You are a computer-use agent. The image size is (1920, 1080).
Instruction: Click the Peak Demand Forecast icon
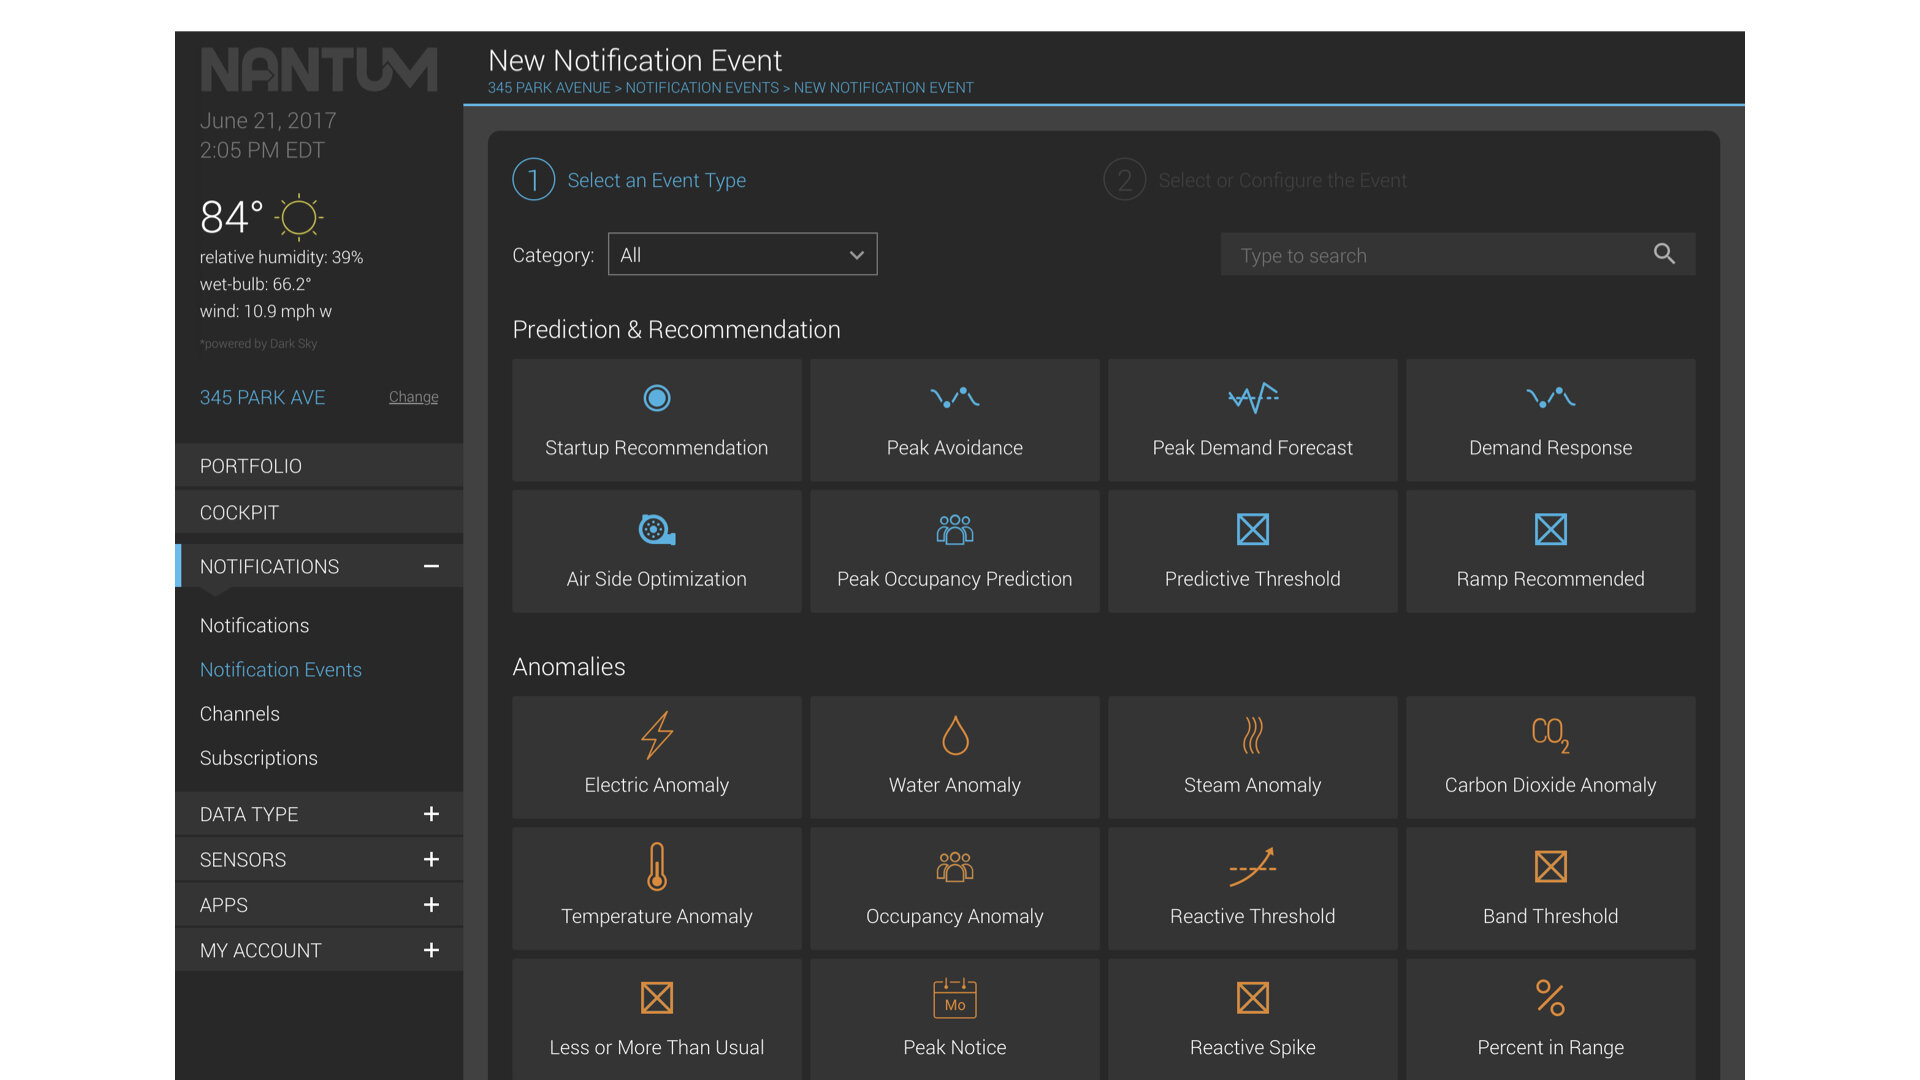click(1253, 398)
